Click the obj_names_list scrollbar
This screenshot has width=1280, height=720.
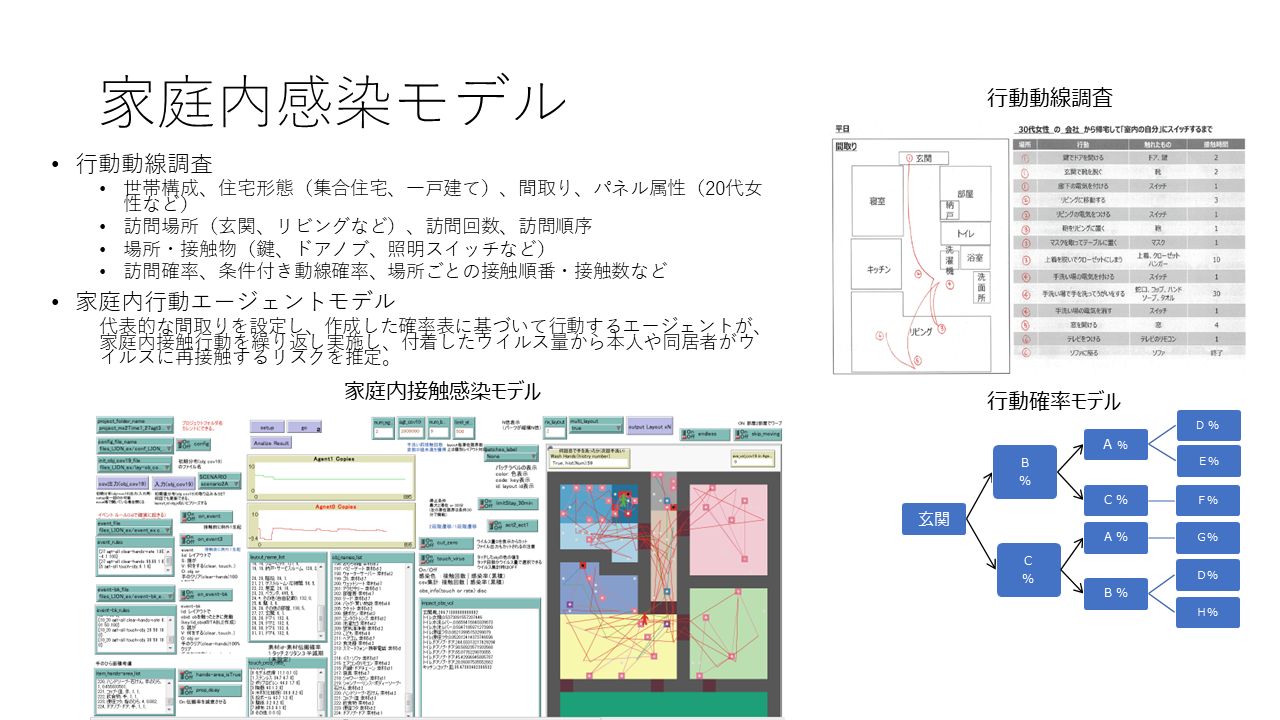point(409,638)
